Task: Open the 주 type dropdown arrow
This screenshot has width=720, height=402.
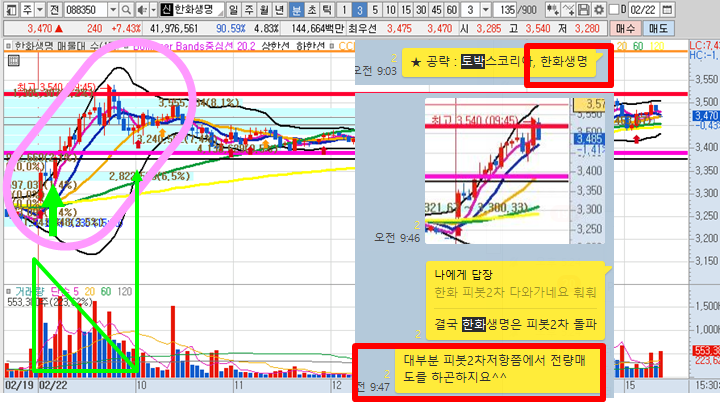Action: coord(40,10)
